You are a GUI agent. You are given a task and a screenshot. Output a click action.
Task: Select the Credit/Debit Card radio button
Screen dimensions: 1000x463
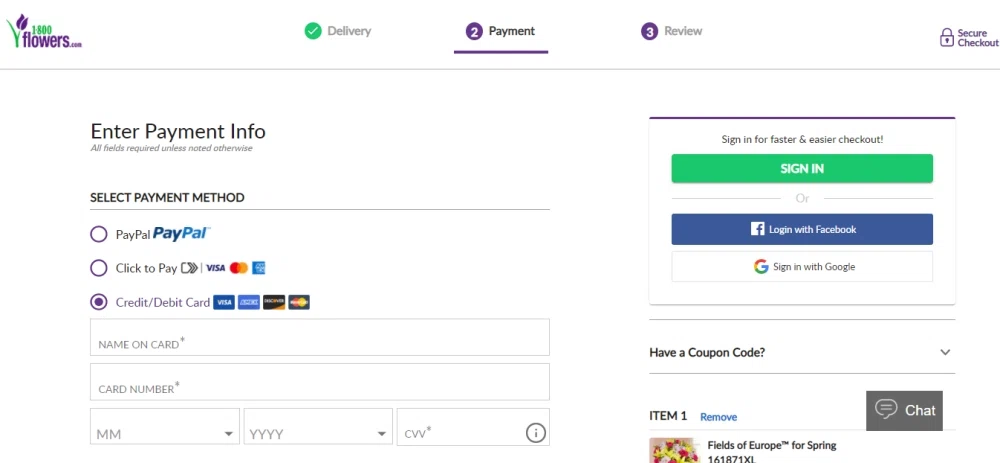coord(99,302)
